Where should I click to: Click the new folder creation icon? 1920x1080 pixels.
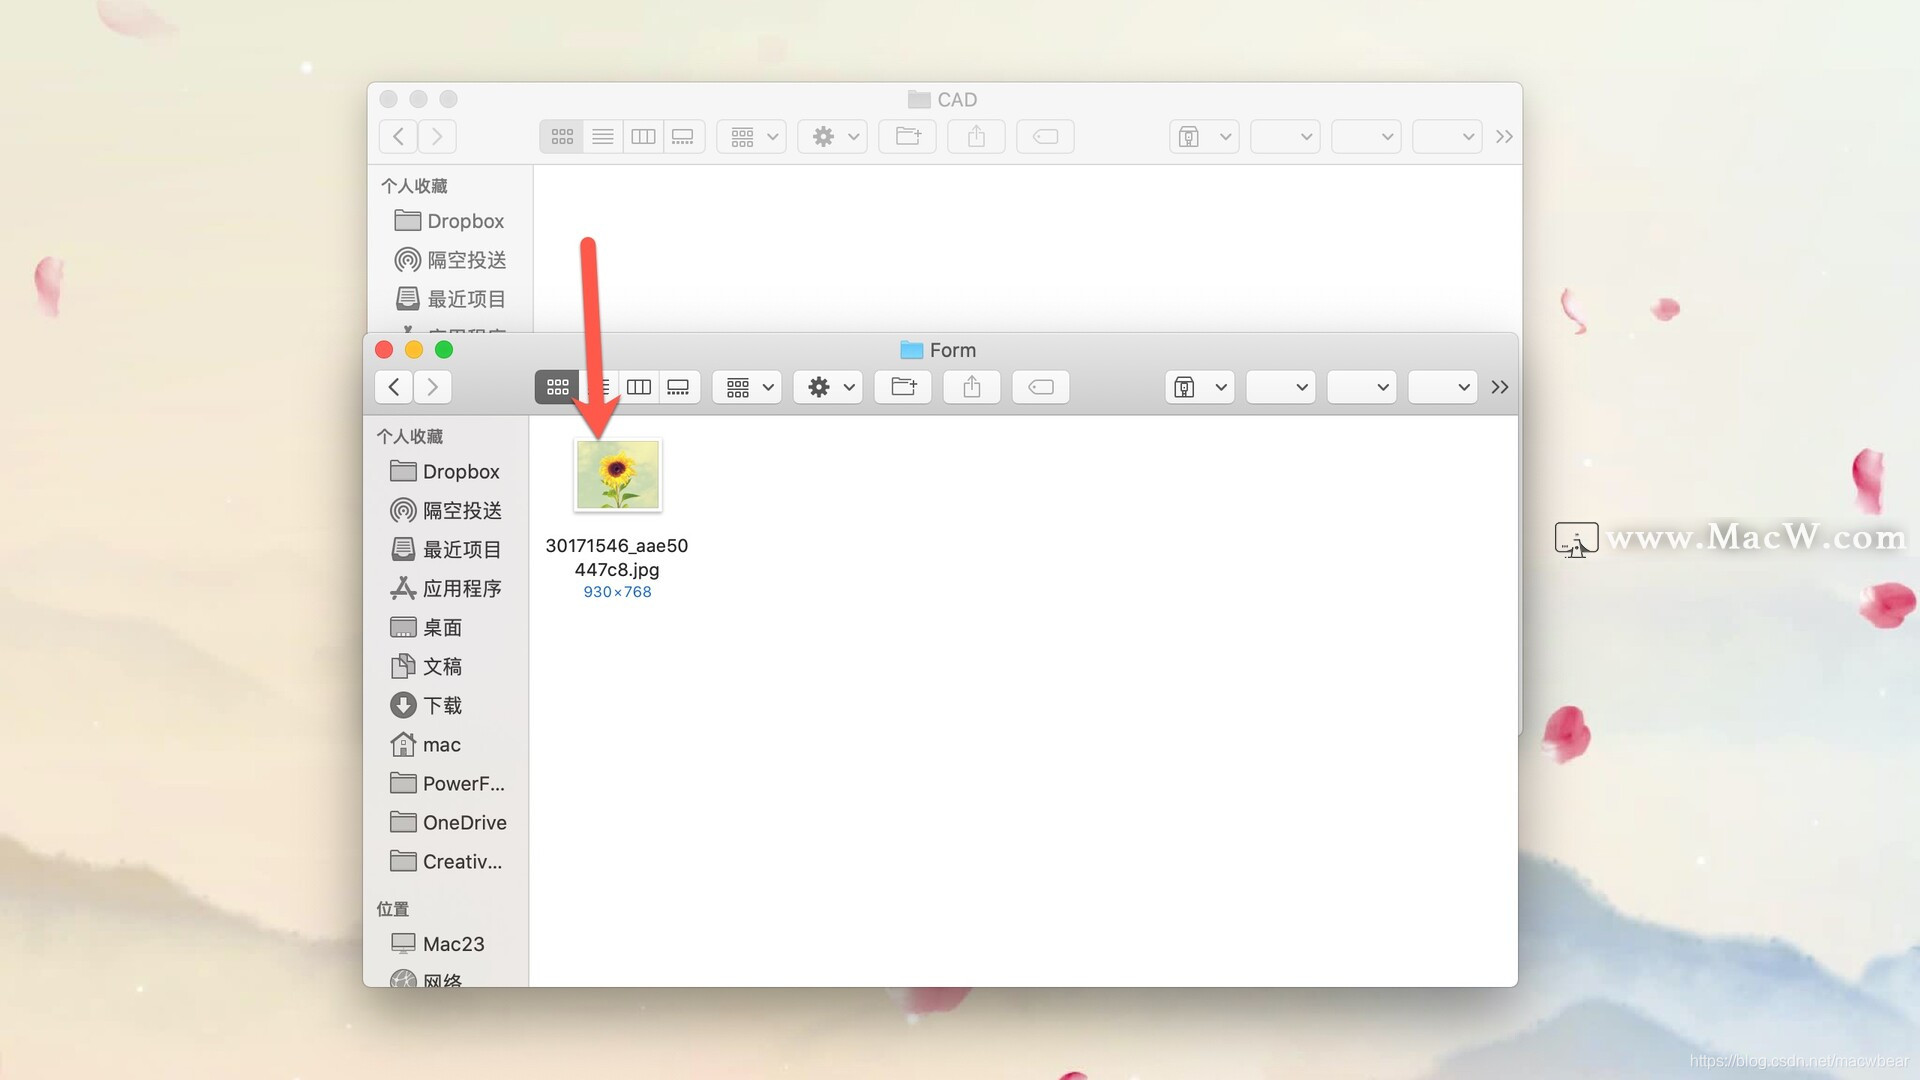coord(903,386)
